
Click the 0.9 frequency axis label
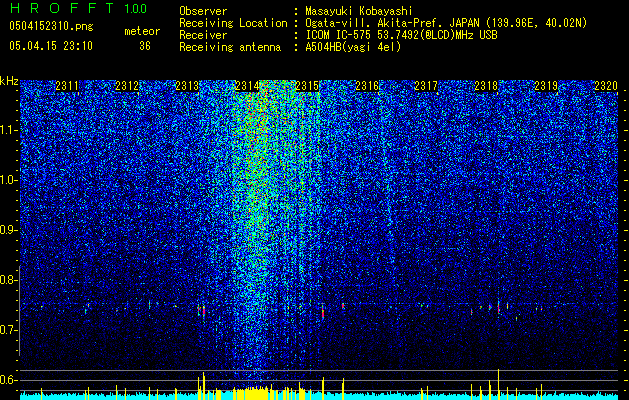click(9, 230)
